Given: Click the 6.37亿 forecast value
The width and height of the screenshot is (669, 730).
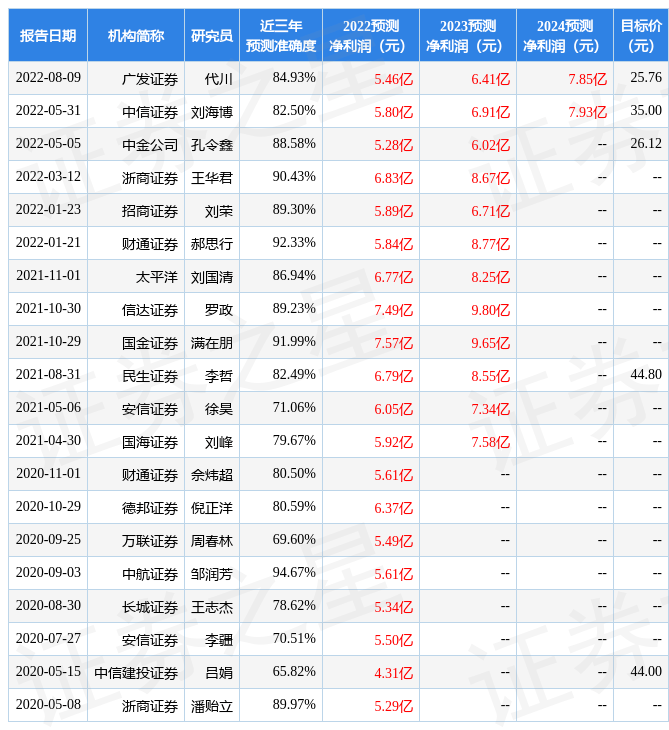Looking at the screenshot, I should click(394, 508).
